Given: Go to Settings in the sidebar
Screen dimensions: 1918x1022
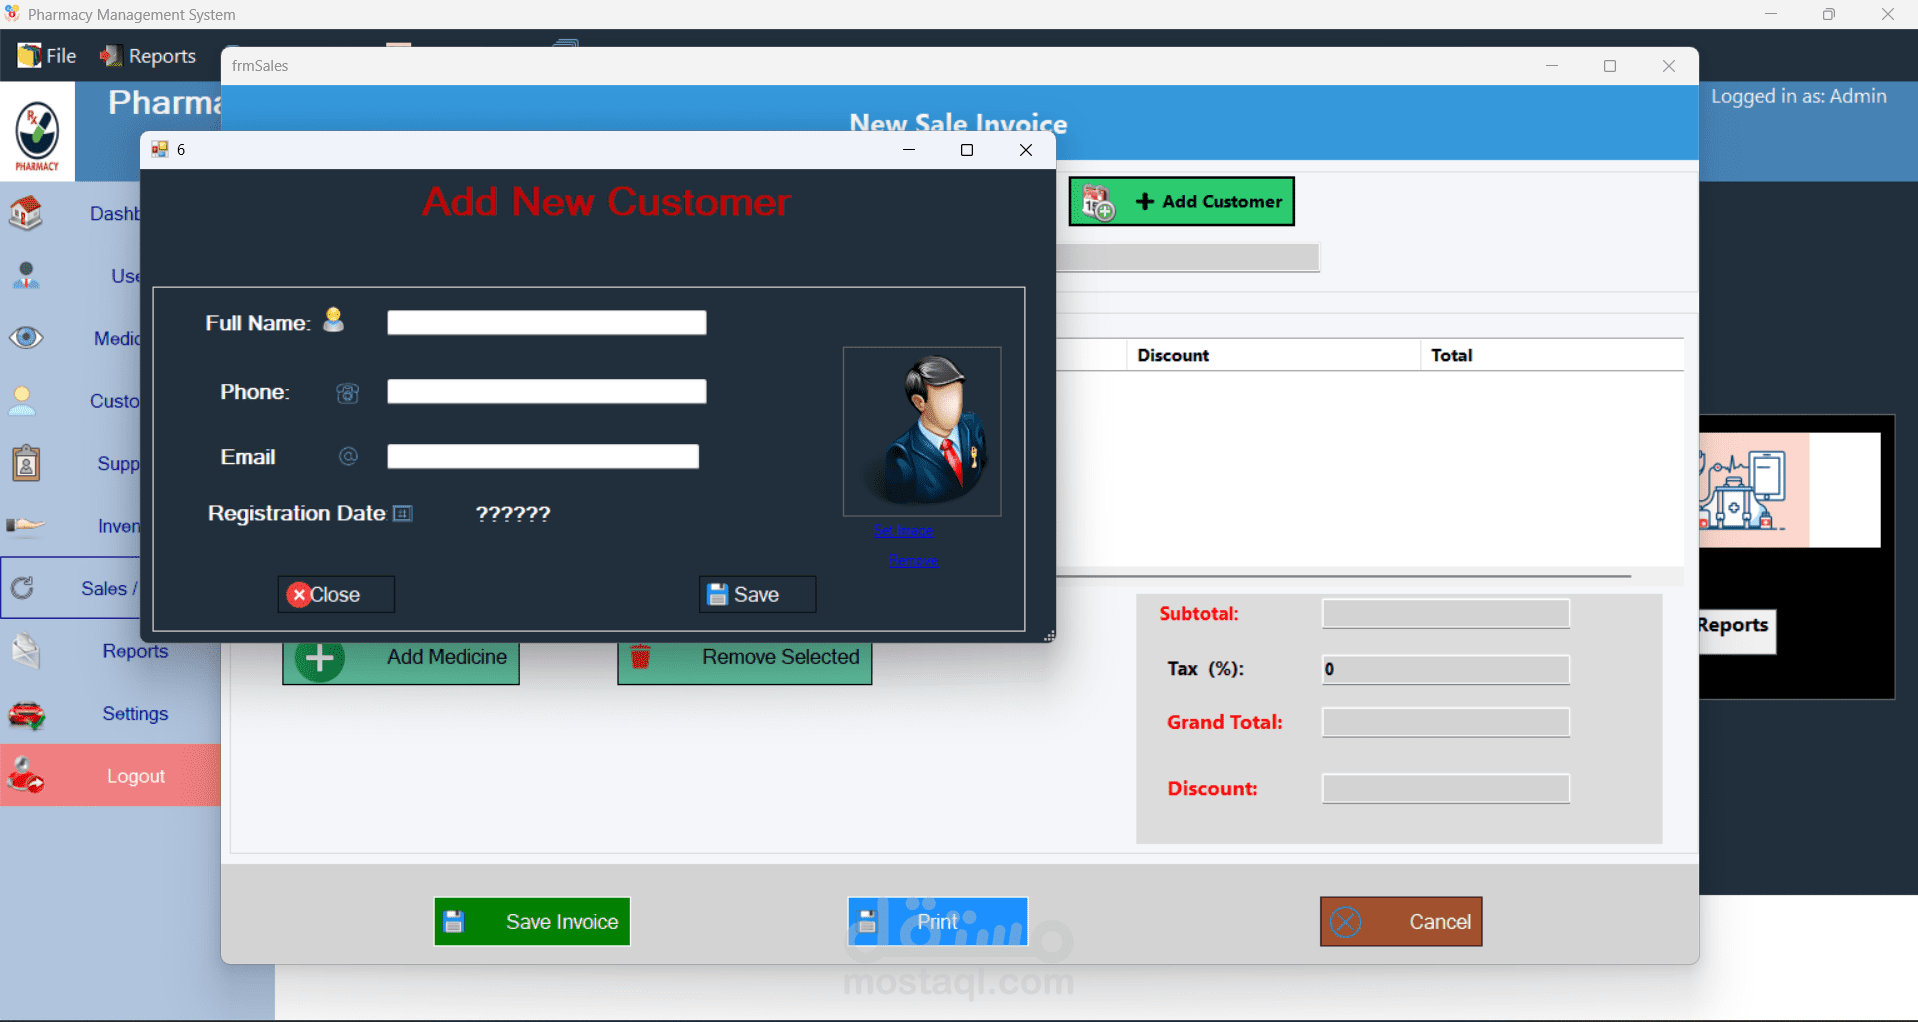Looking at the screenshot, I should click(x=135, y=714).
